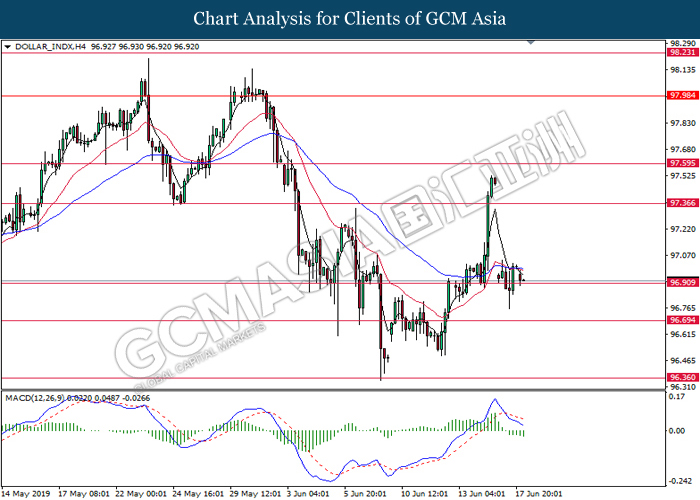The height and width of the screenshot is (500, 700).
Task: Click the 24 May 16:01 time label
Action: (x=198, y=494)
